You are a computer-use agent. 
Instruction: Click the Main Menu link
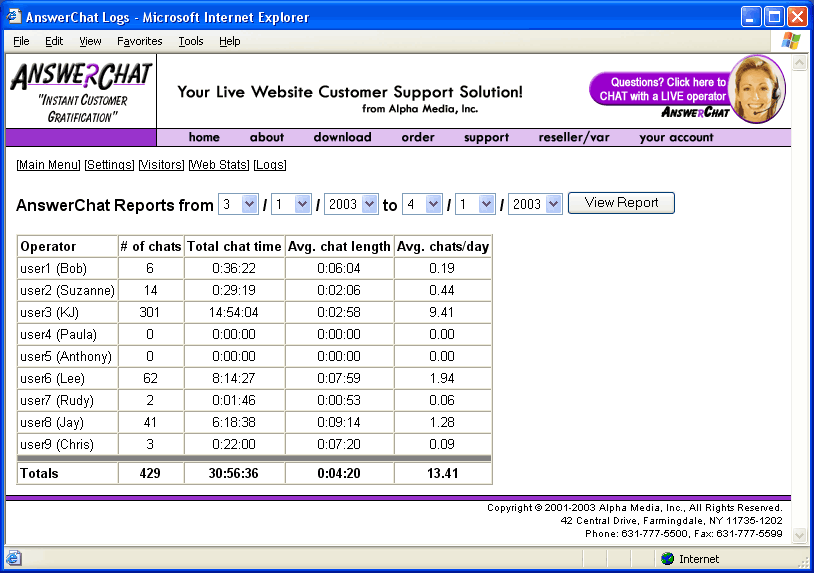pos(48,165)
